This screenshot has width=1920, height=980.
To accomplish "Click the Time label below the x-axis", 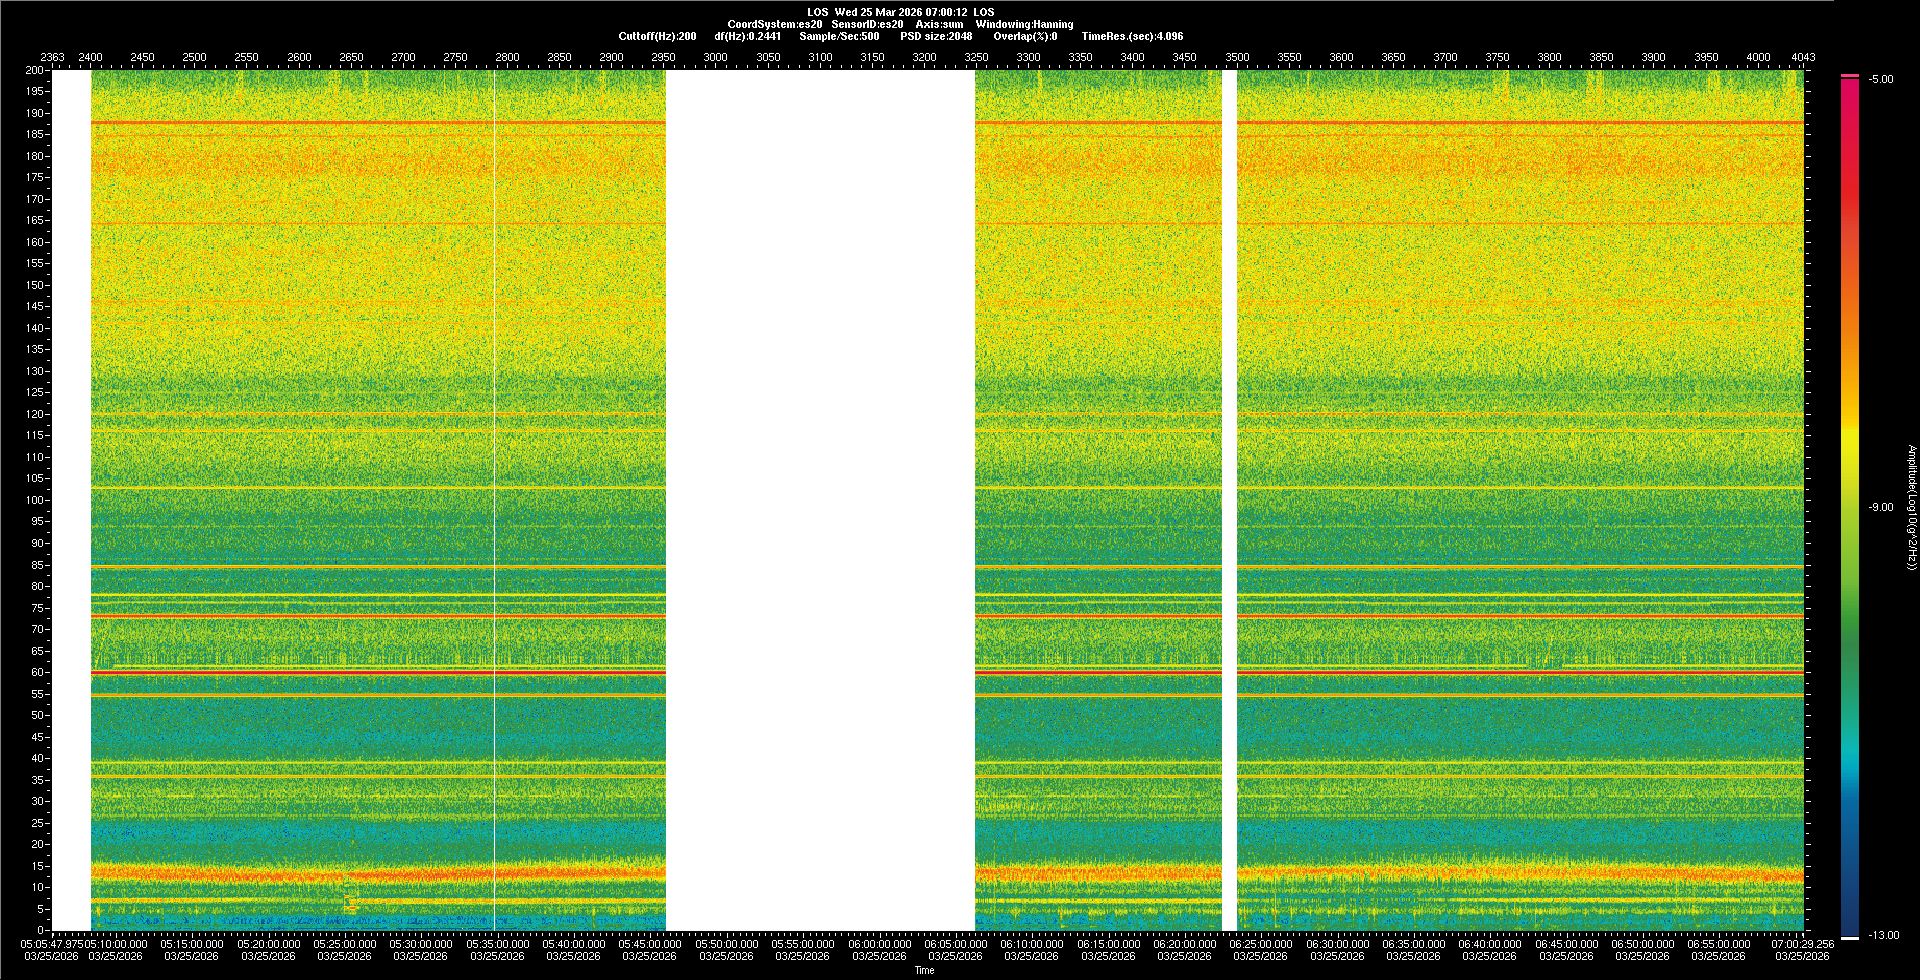I will pos(924,970).
